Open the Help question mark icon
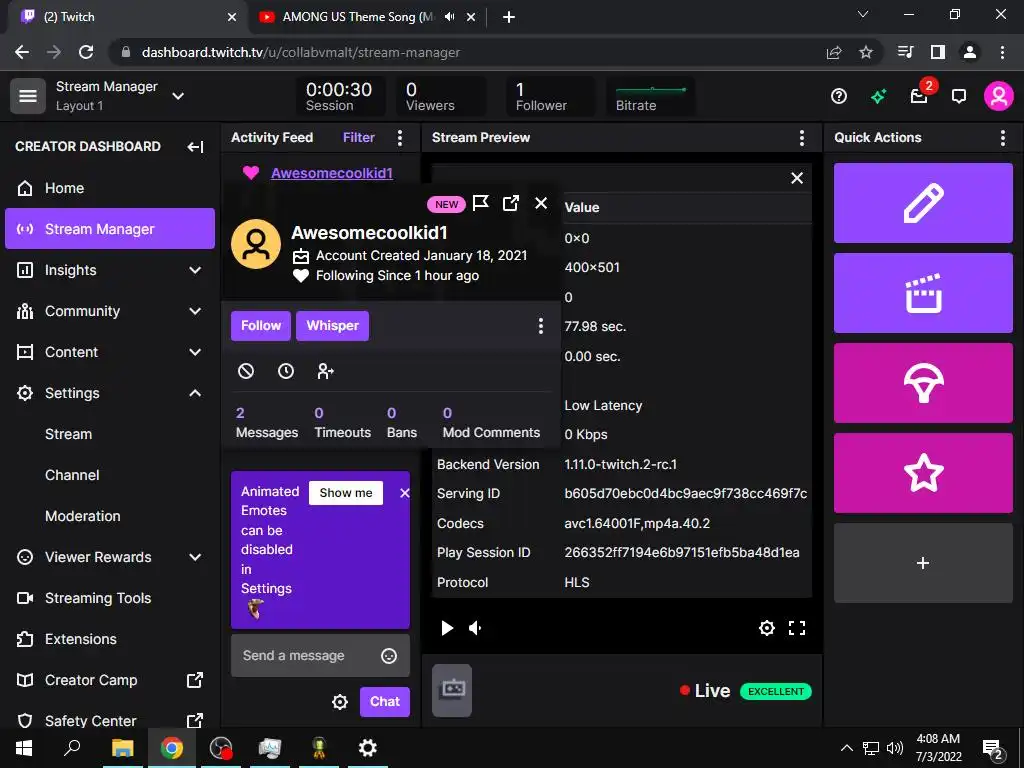 pyautogui.click(x=839, y=97)
